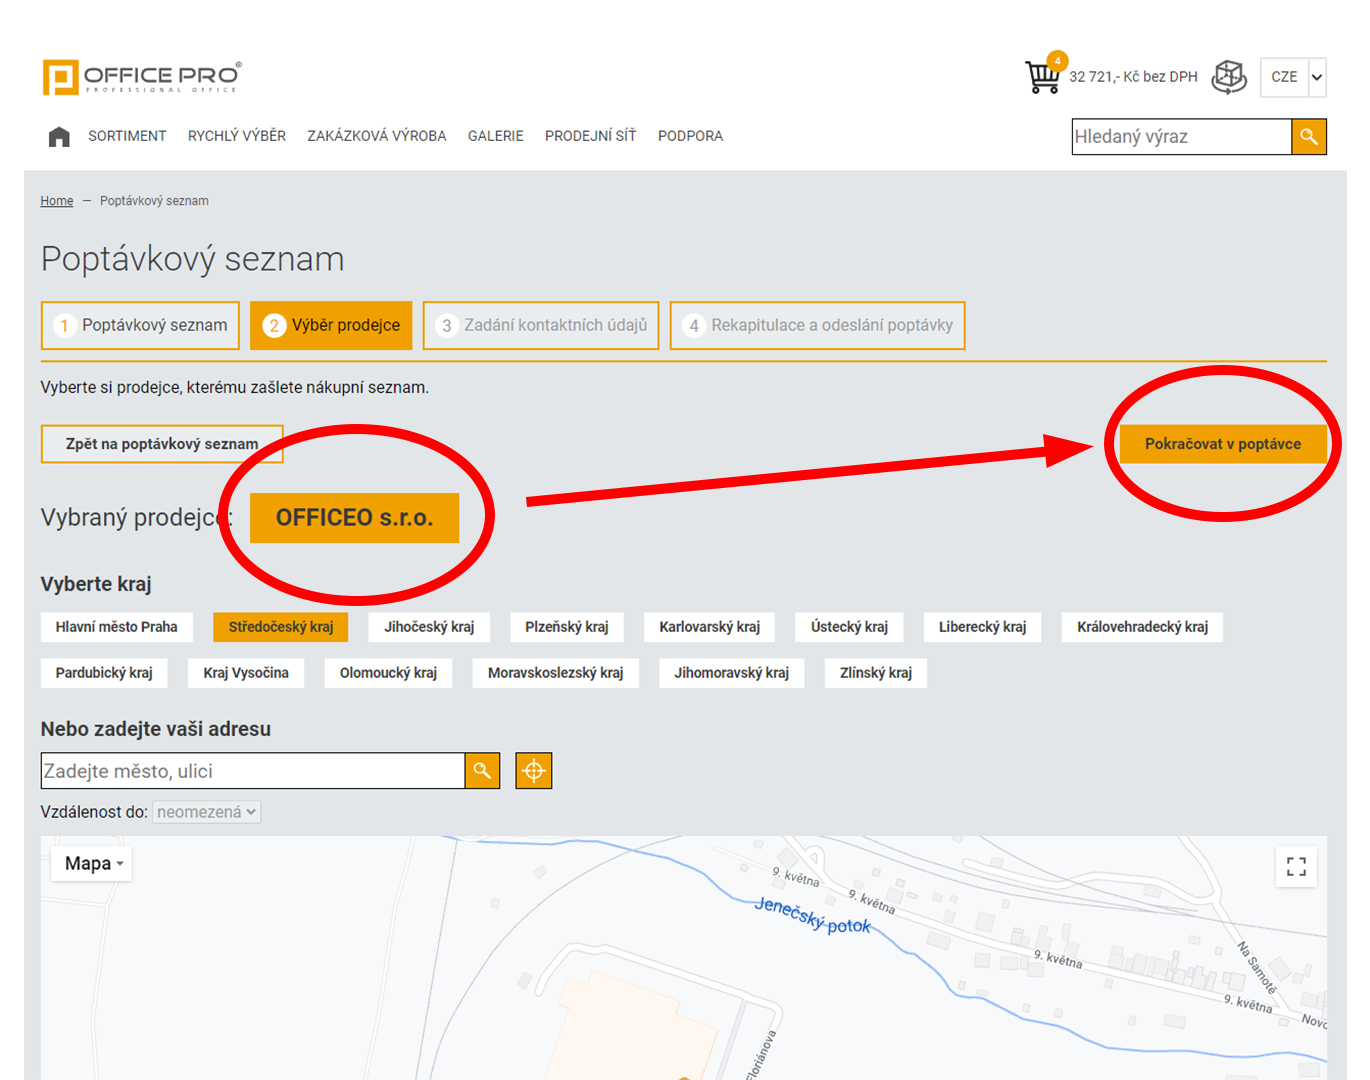
Task: Select step 4 Rekapitulace a odeslání poptávky
Action: coord(818,326)
